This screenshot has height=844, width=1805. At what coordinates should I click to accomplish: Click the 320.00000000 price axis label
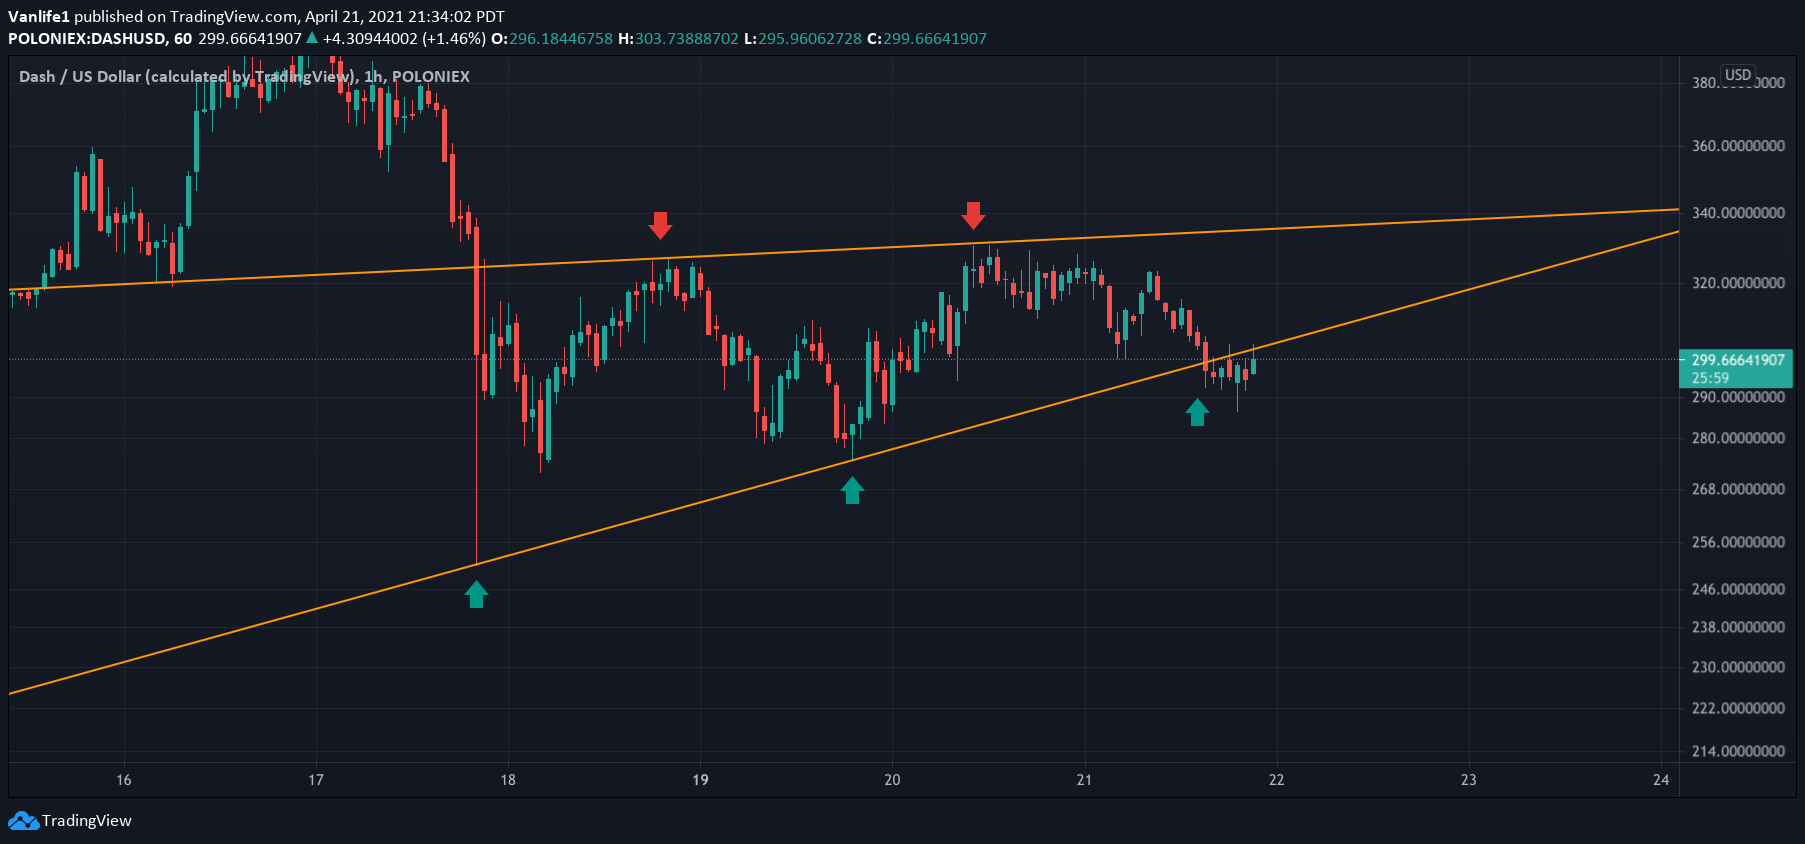(x=1738, y=283)
